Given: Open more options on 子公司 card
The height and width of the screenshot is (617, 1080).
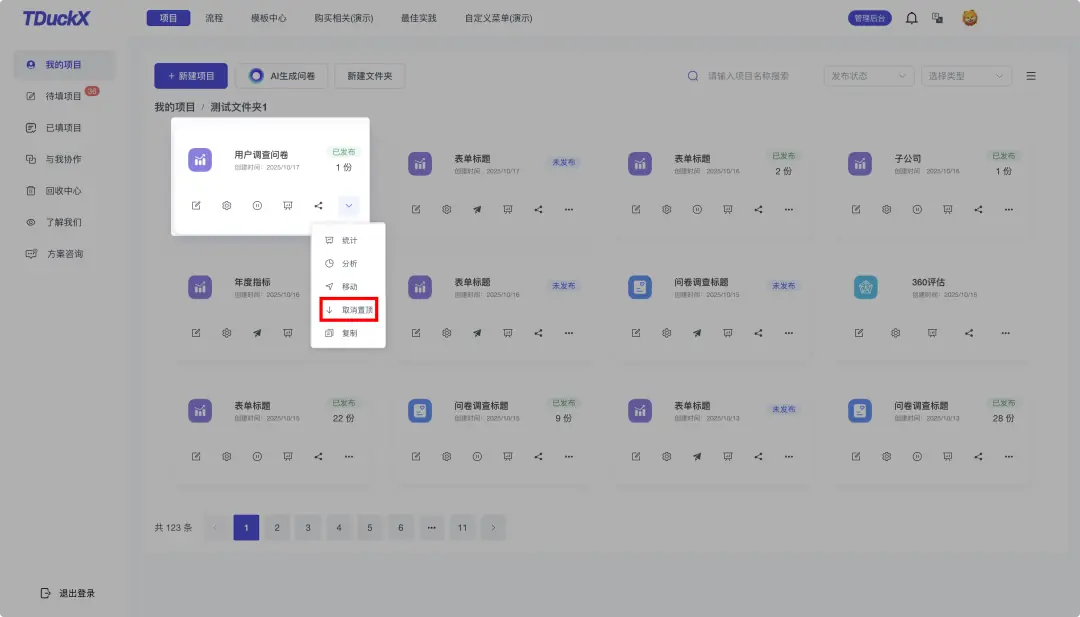Looking at the screenshot, I should click(1008, 209).
